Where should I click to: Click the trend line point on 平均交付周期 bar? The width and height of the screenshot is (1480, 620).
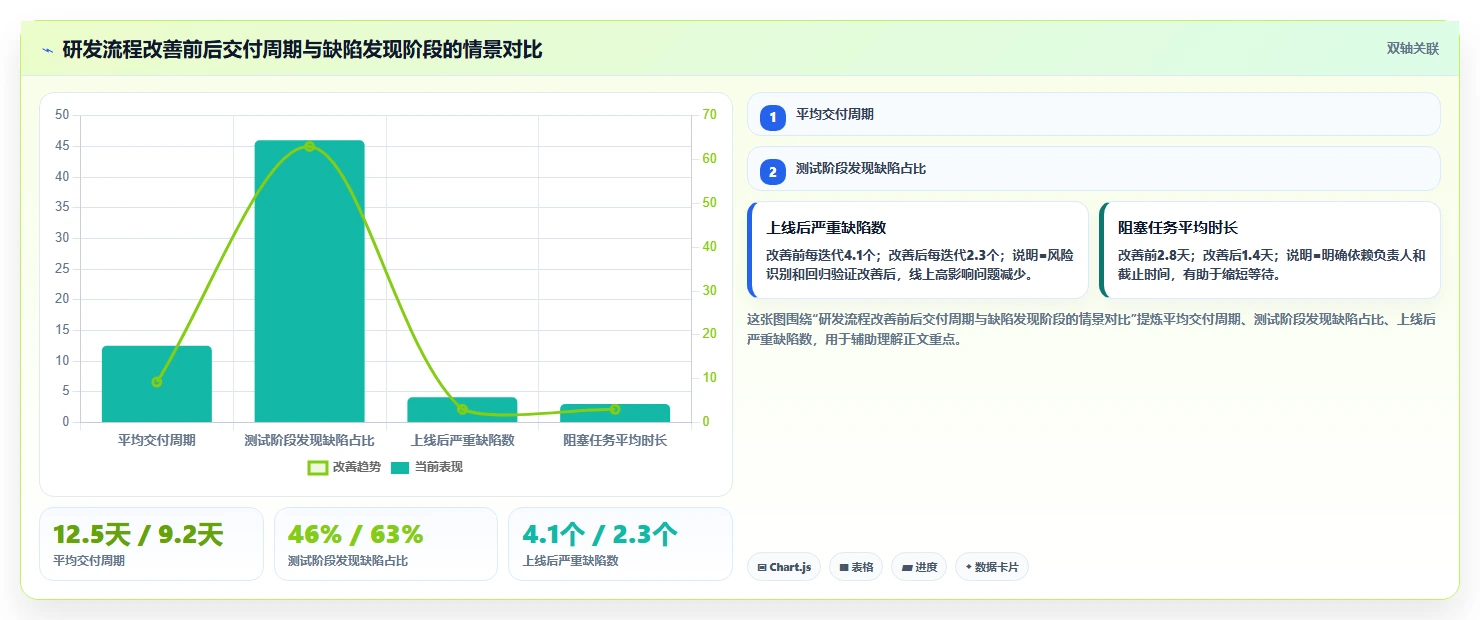(x=157, y=382)
